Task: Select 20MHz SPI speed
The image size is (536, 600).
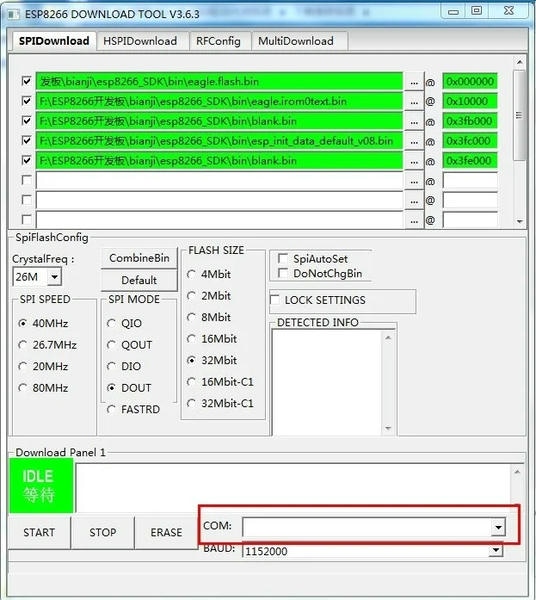Action: point(23,366)
